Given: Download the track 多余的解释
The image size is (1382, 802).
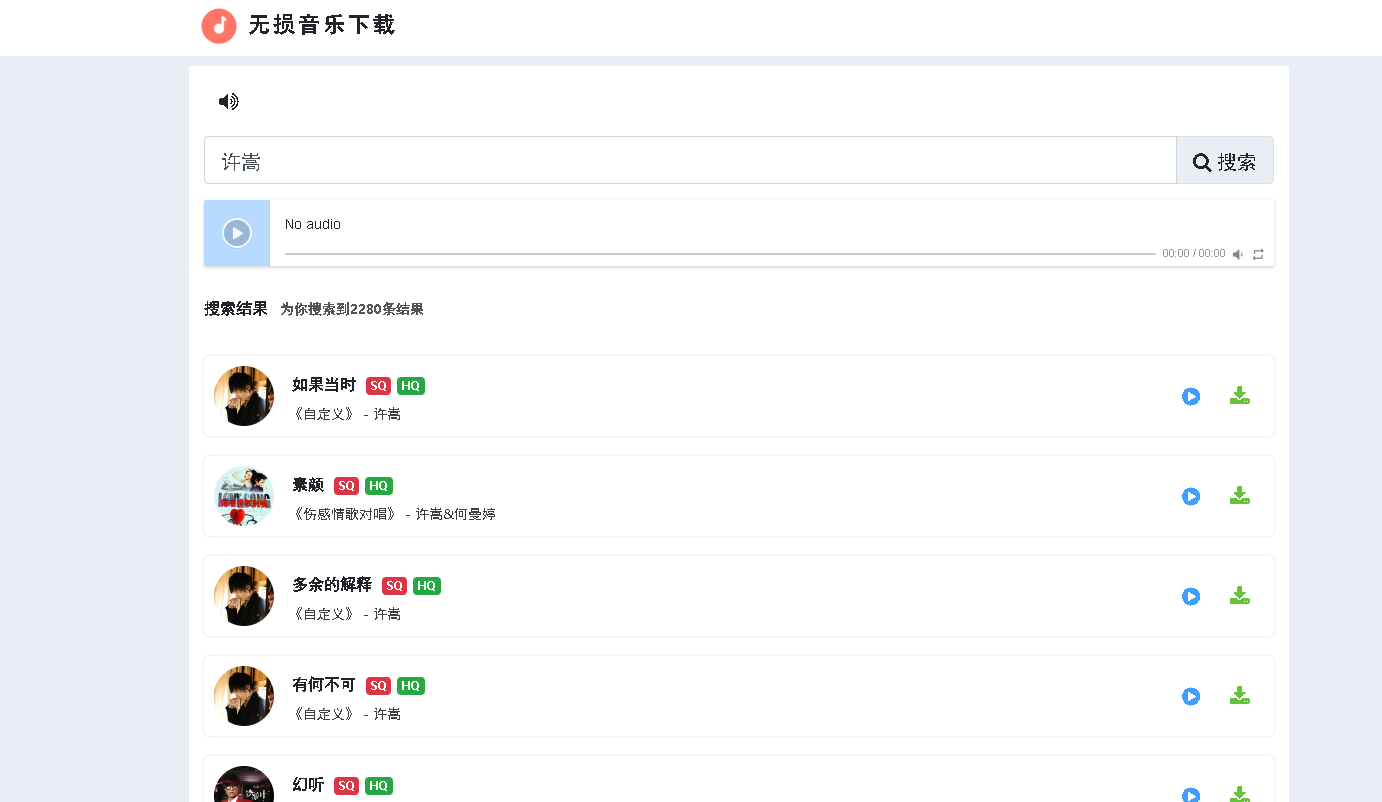Looking at the screenshot, I should point(1240,595).
